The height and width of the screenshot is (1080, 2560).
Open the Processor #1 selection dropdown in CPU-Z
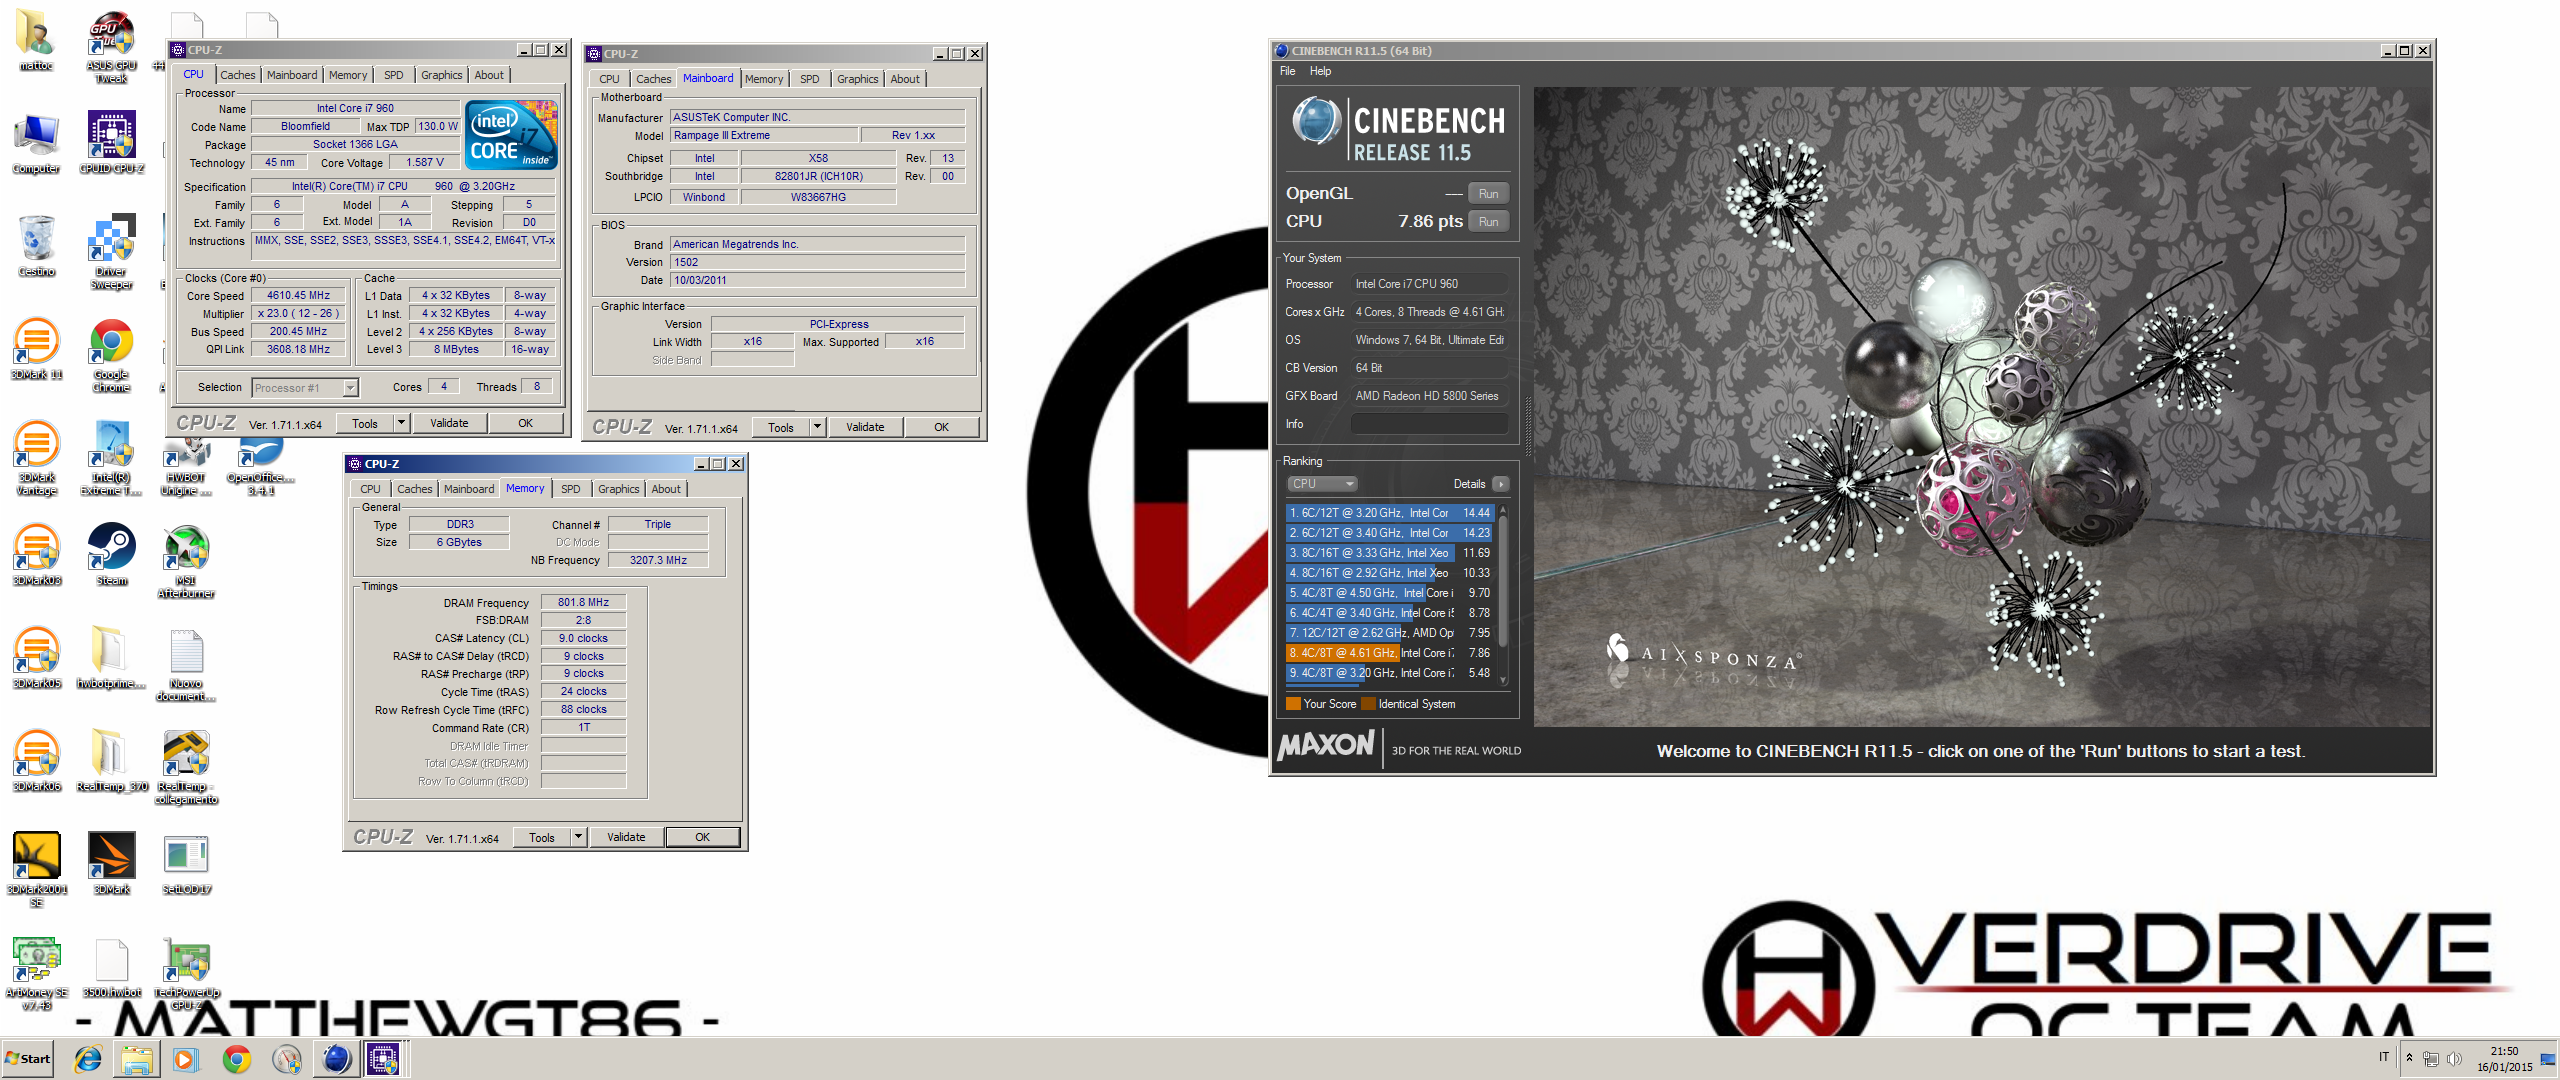coord(305,388)
